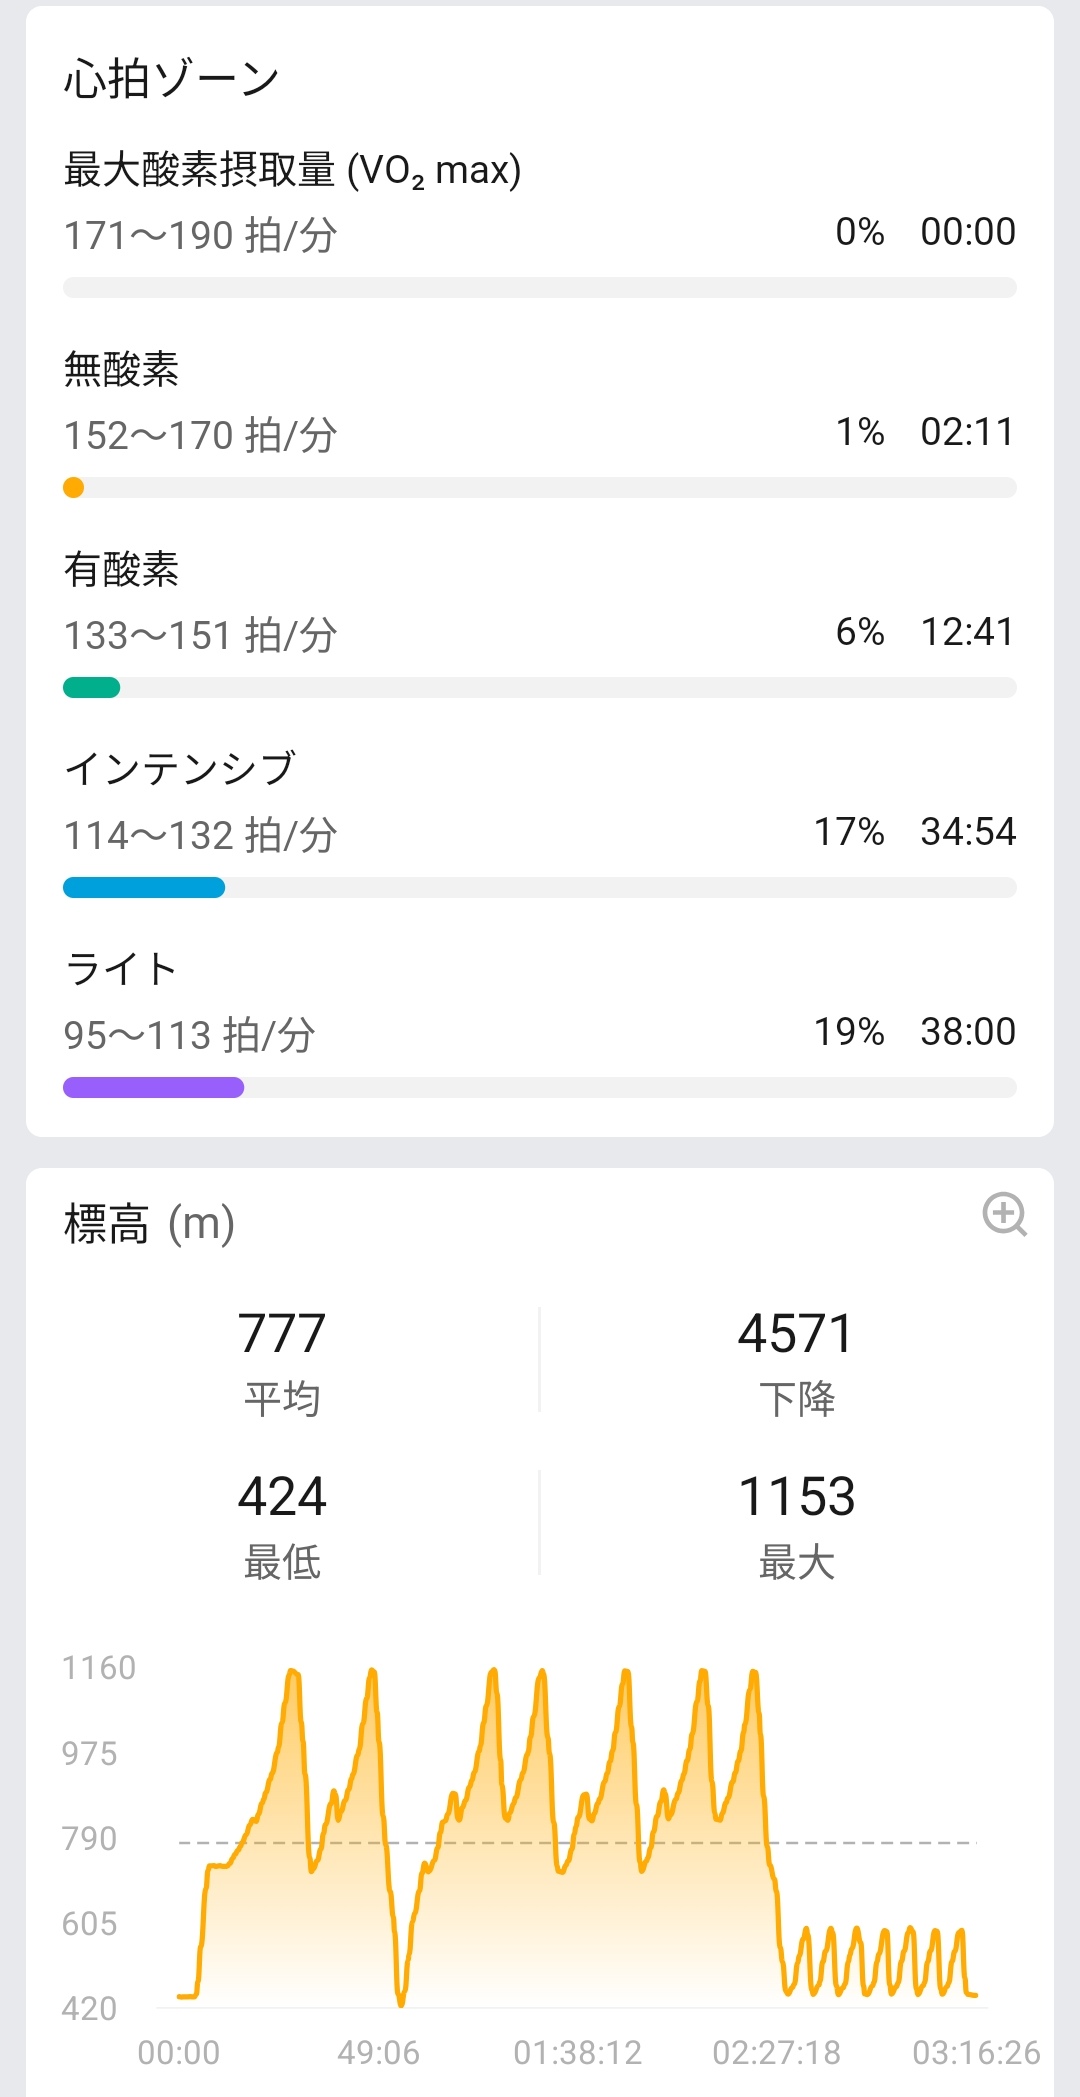This screenshot has width=1080, height=2097.
Task: Tap the 34:54 duration for インテンシブ zone
Action: click(x=967, y=832)
